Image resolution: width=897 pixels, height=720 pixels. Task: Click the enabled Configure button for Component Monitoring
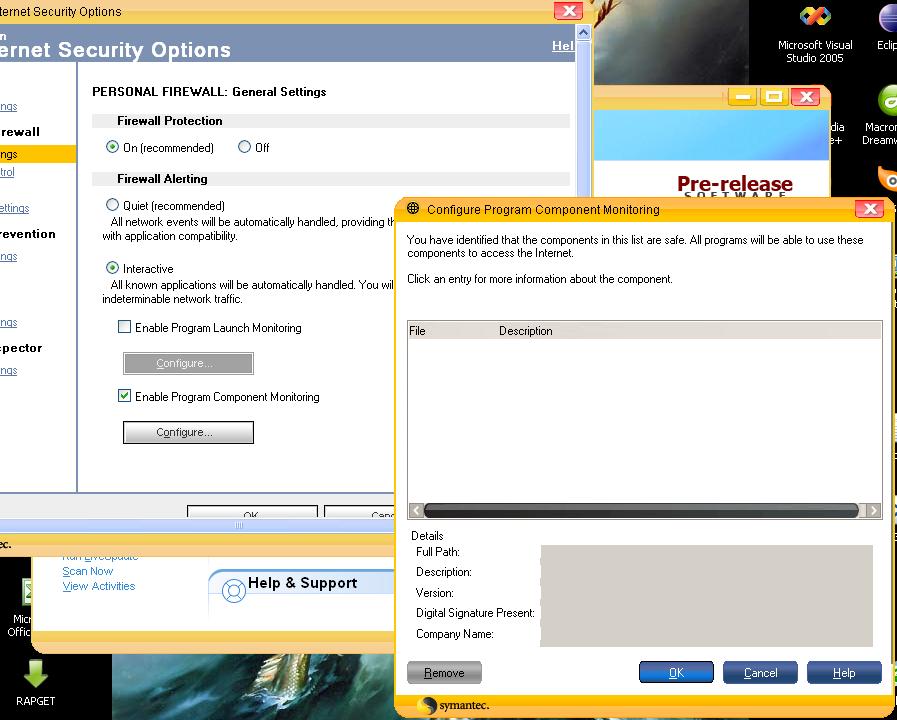point(188,432)
